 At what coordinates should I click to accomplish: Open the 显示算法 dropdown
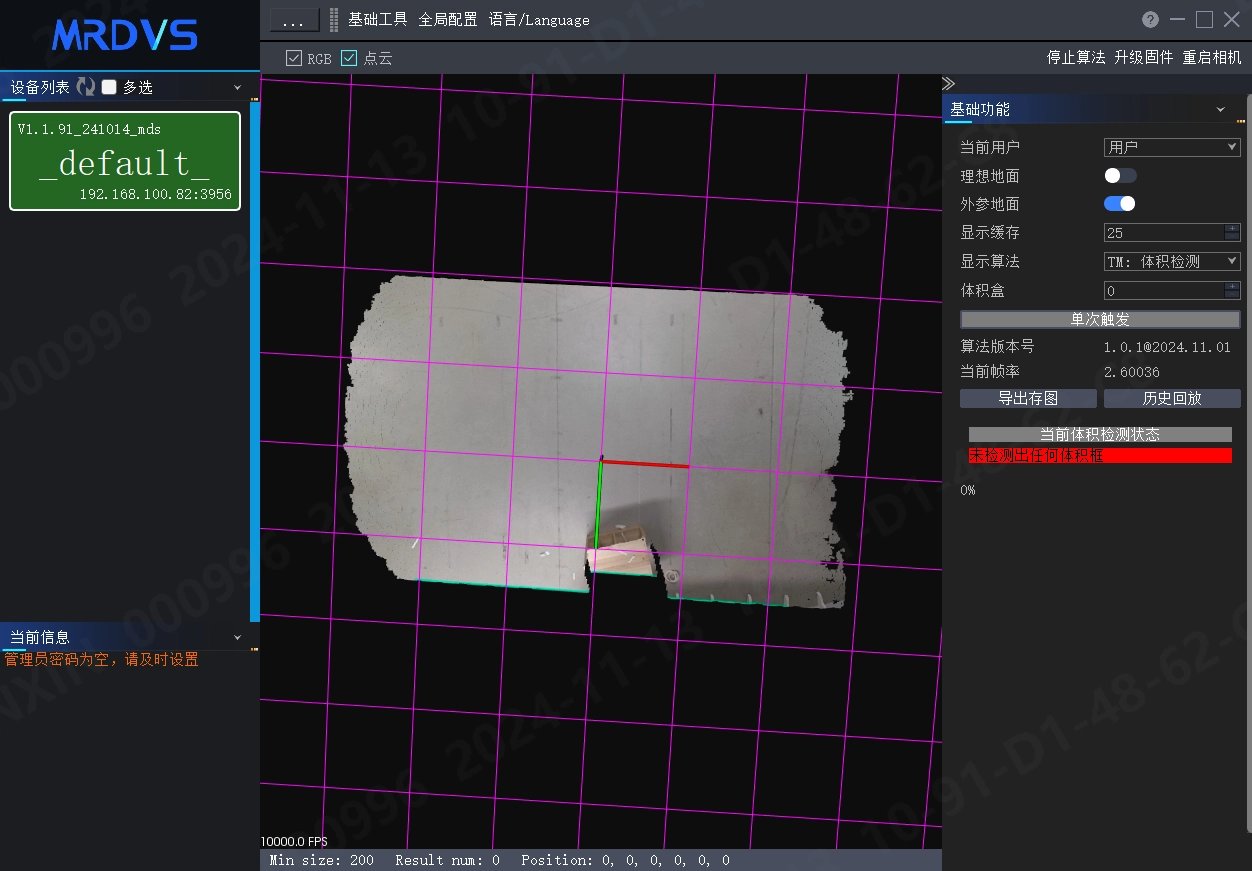pos(1172,261)
